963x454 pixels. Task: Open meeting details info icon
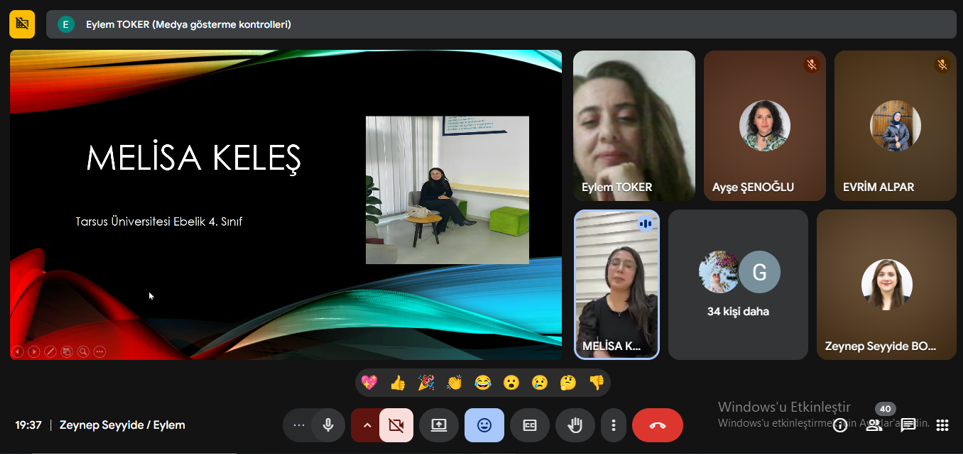pyautogui.click(x=840, y=425)
